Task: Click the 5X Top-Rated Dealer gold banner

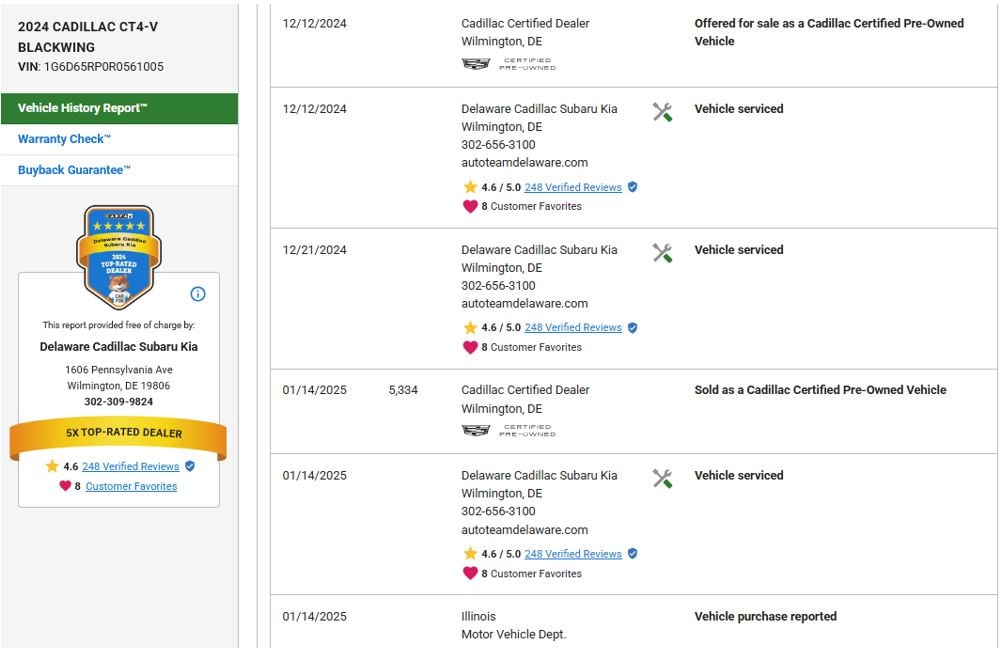Action: point(119,433)
